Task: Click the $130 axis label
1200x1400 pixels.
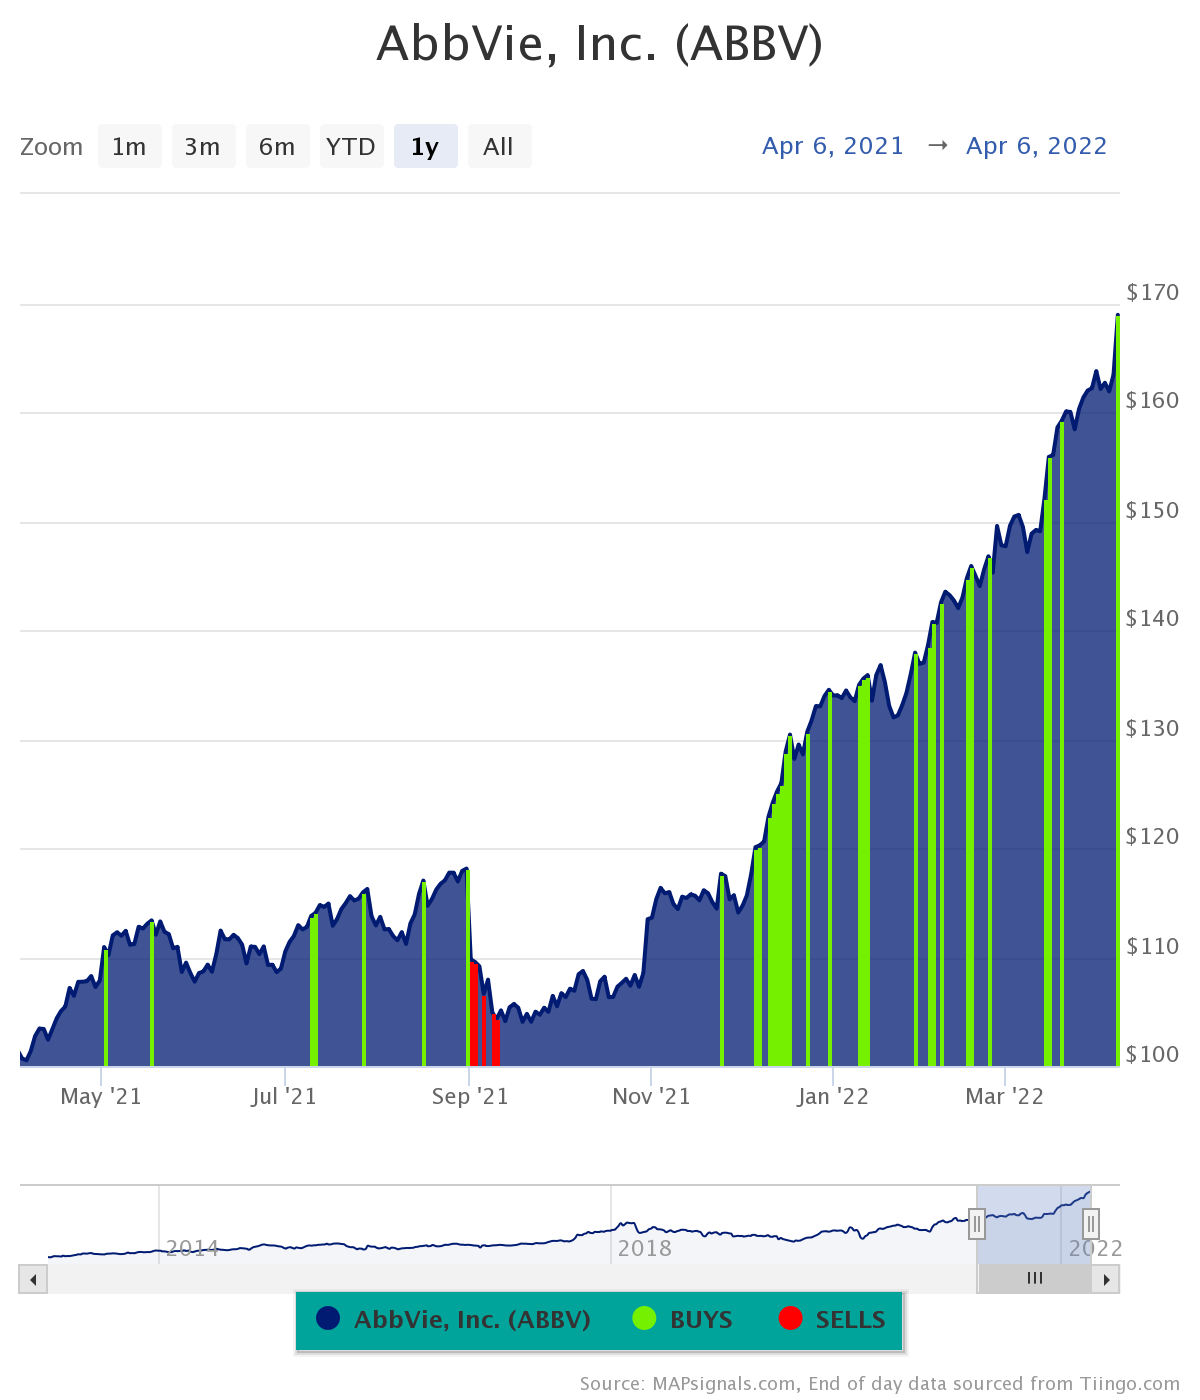Action: [1152, 728]
